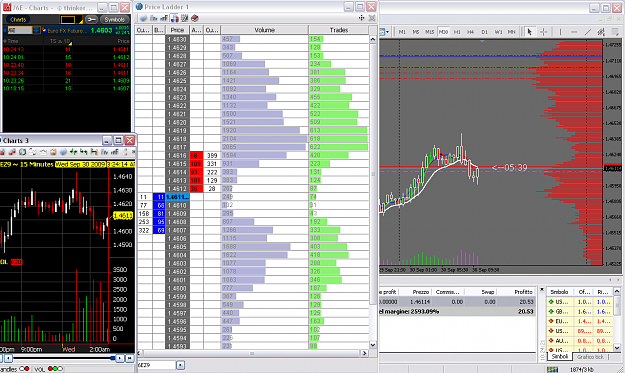This screenshot has height=373, width=625.
Task: Select the EU... symbol row in Market Watch
Action: [x=580, y=321]
